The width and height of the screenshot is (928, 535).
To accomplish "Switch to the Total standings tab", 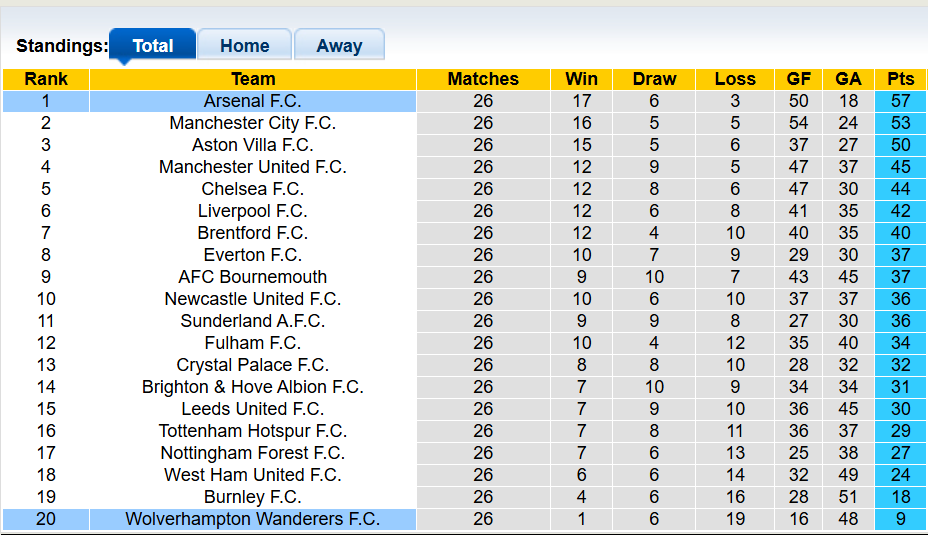I will (x=152, y=46).
